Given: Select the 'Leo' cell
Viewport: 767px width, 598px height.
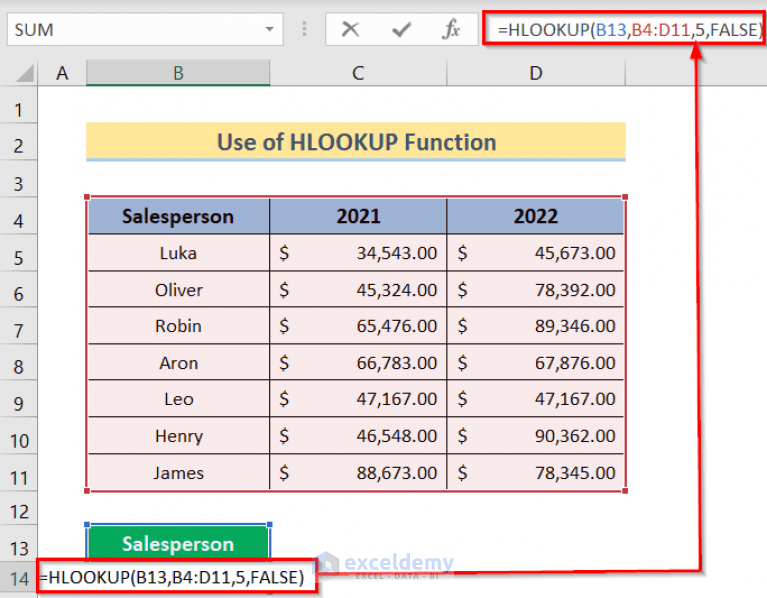Looking at the screenshot, I should pyautogui.click(x=178, y=399).
